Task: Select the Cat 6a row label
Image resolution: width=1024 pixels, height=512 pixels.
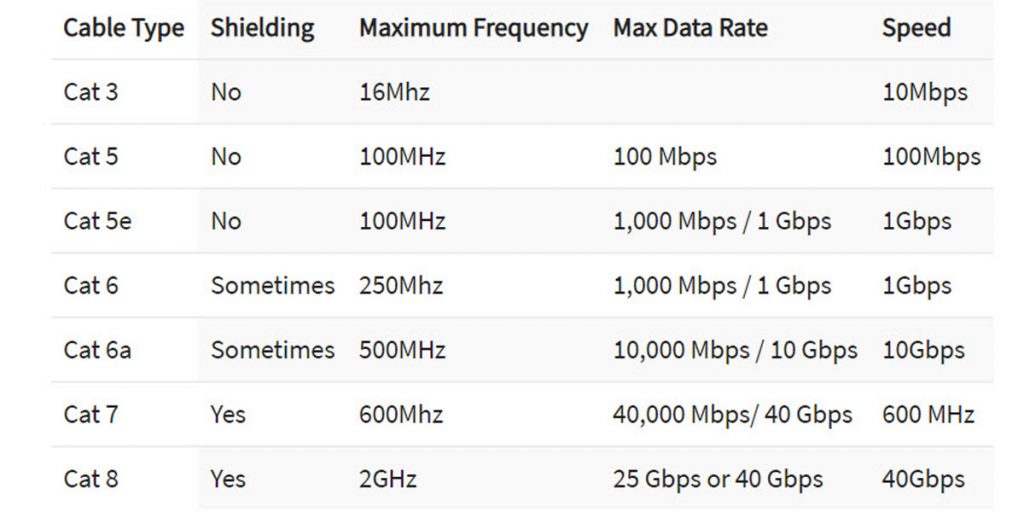Action: [97, 350]
